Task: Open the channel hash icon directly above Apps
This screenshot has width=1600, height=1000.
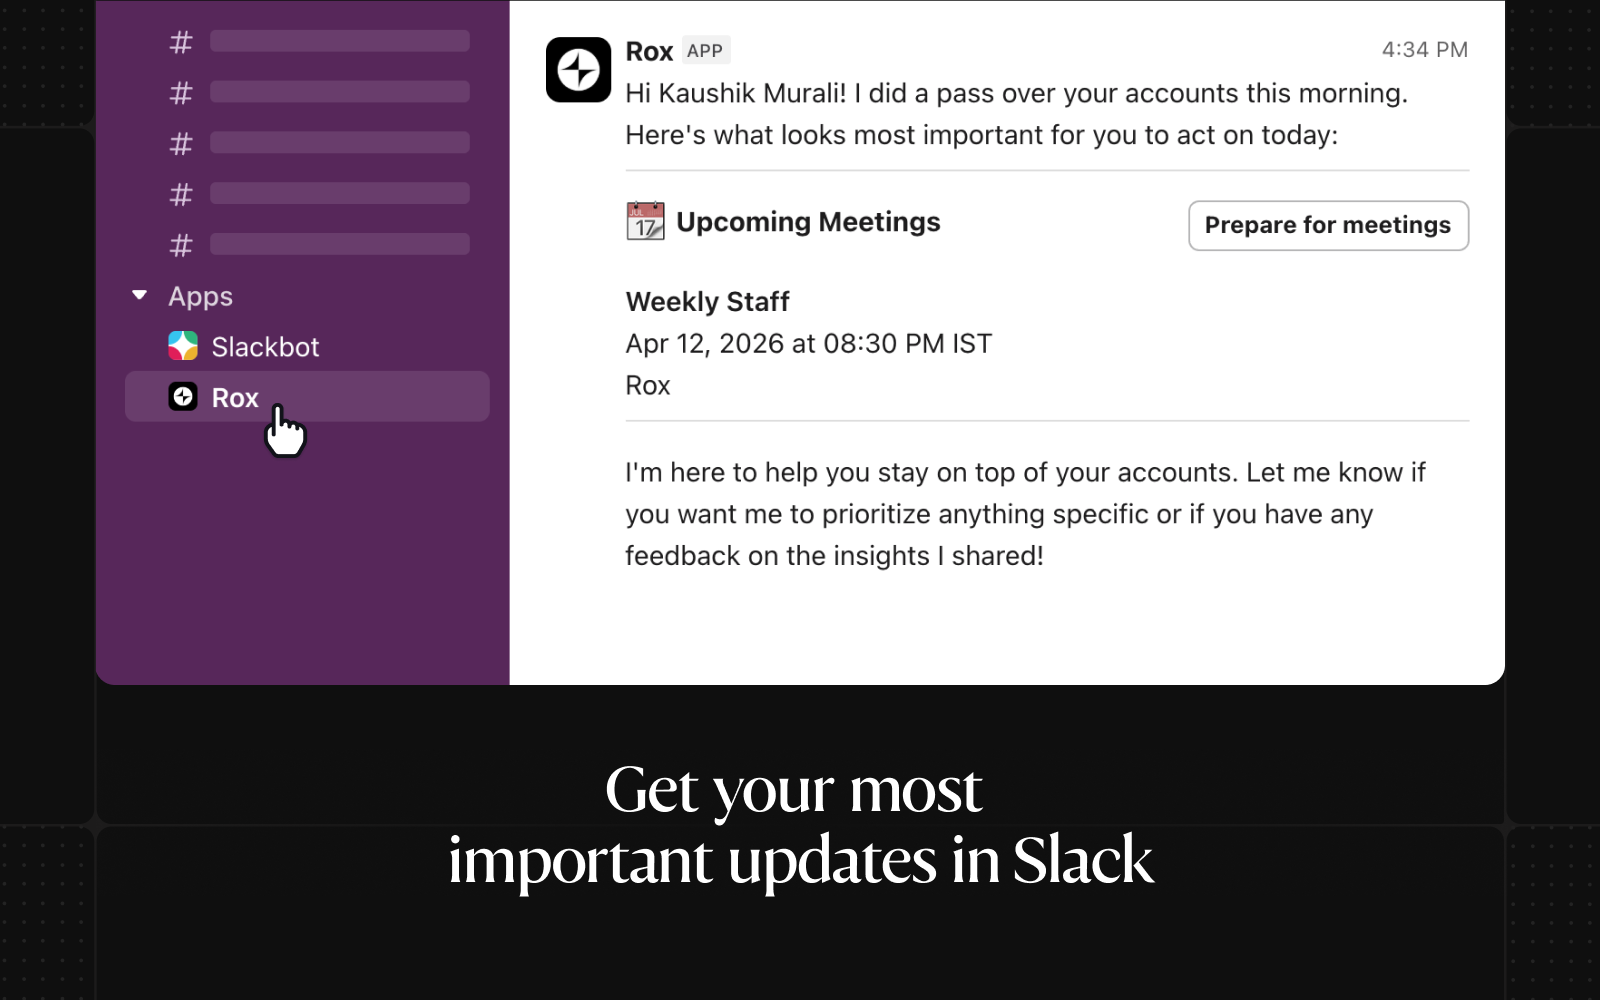Action: pyautogui.click(x=181, y=245)
